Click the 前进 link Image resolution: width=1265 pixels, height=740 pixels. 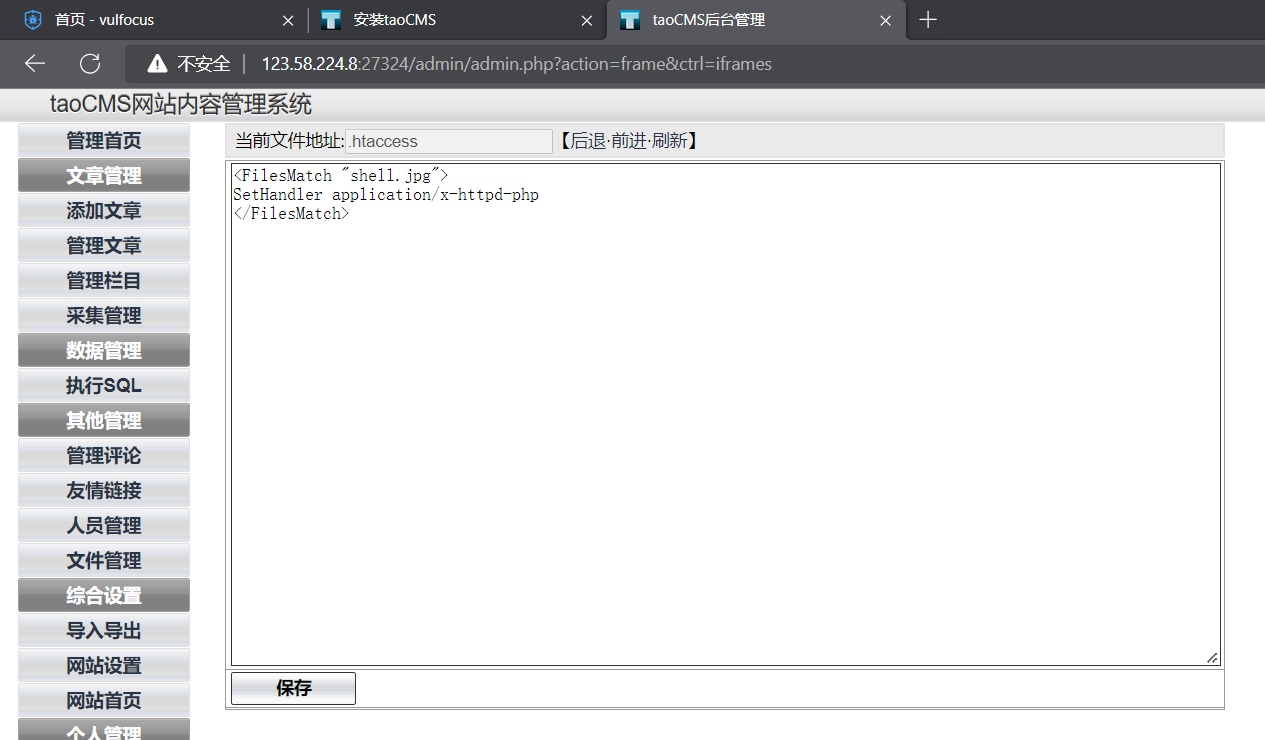click(629, 141)
